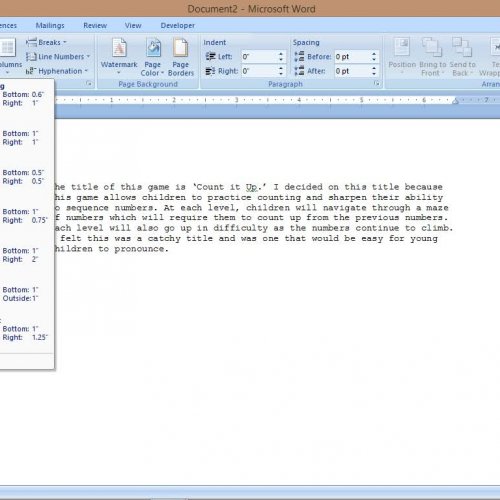500x500 pixels.
Task: Open the Page Setup dialog launcher
Action: tap(89, 83)
